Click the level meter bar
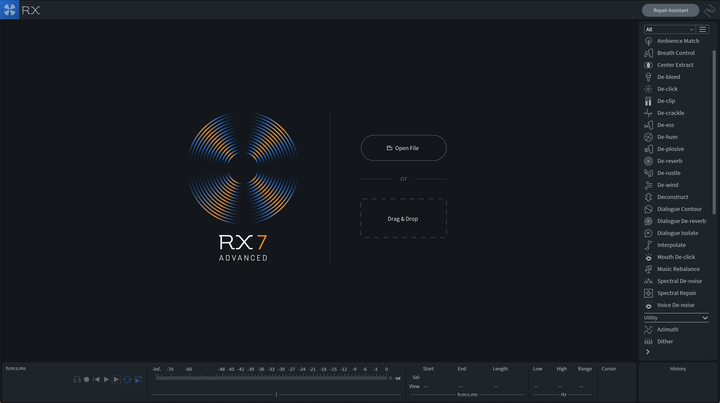The width and height of the screenshot is (720, 403). 271,378
